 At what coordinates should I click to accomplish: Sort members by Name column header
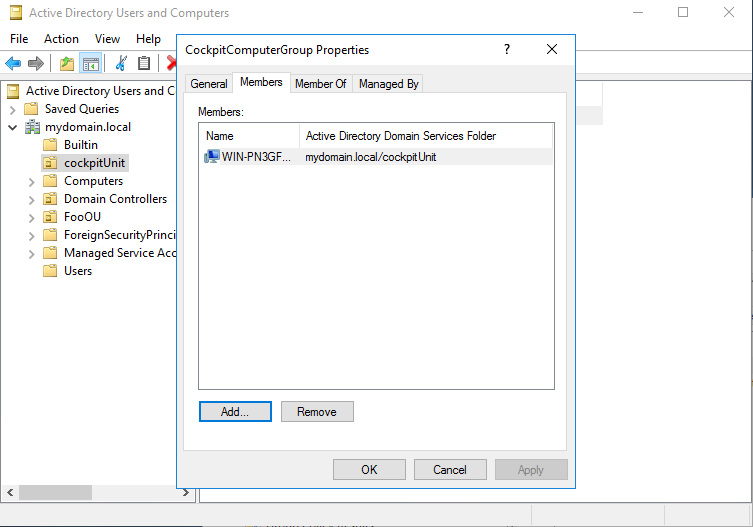click(x=249, y=136)
